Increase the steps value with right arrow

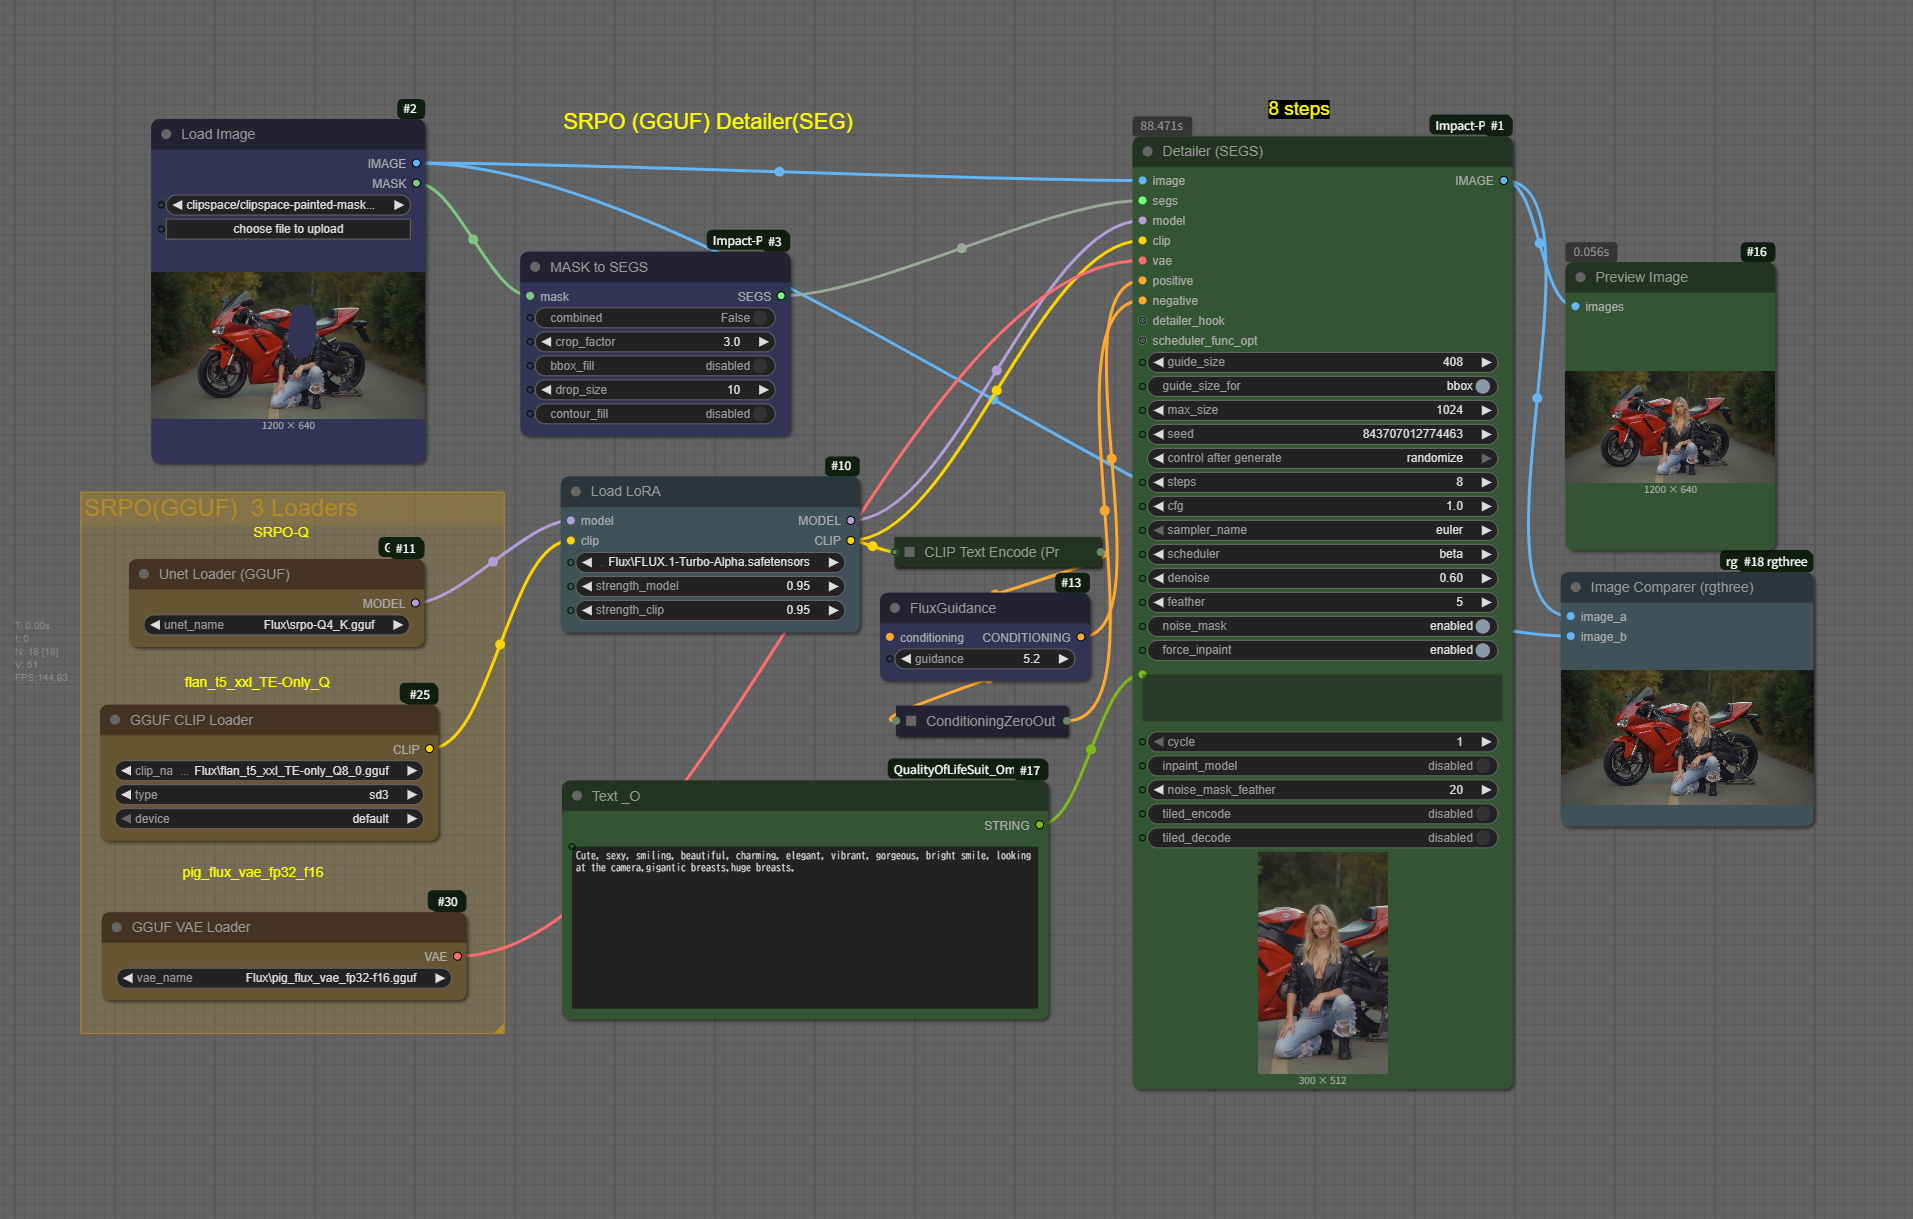[x=1486, y=482]
